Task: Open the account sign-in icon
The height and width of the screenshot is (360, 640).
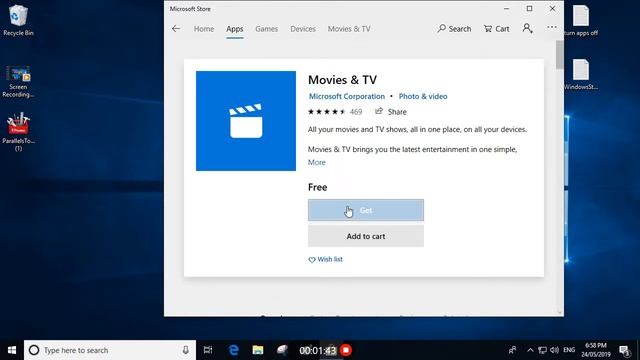Action: pyautogui.click(x=527, y=28)
